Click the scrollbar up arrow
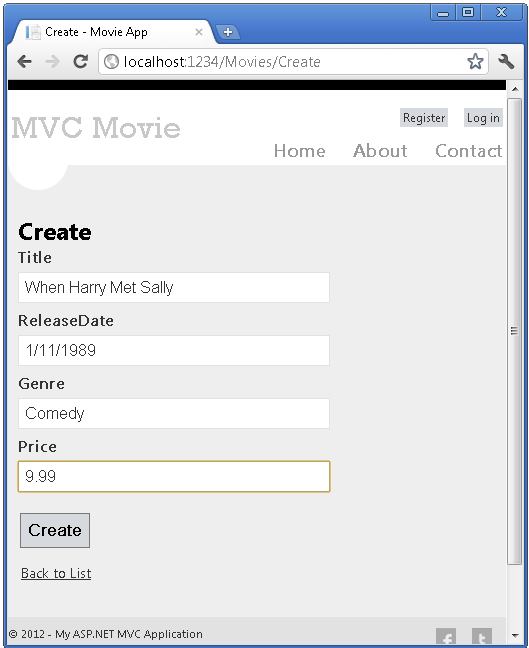The width and height of the screenshot is (529, 648). [x=515, y=89]
